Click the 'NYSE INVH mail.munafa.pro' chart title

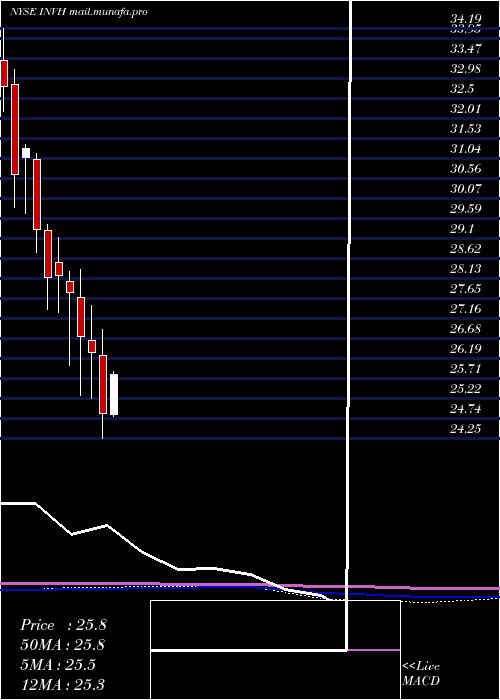(79, 12)
